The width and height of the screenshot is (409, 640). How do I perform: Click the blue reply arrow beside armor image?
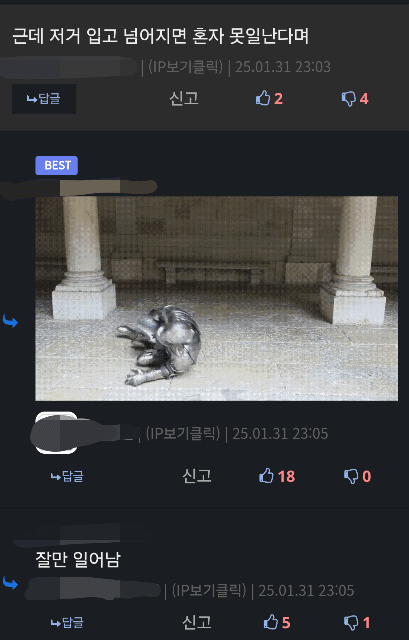click(x=10, y=321)
